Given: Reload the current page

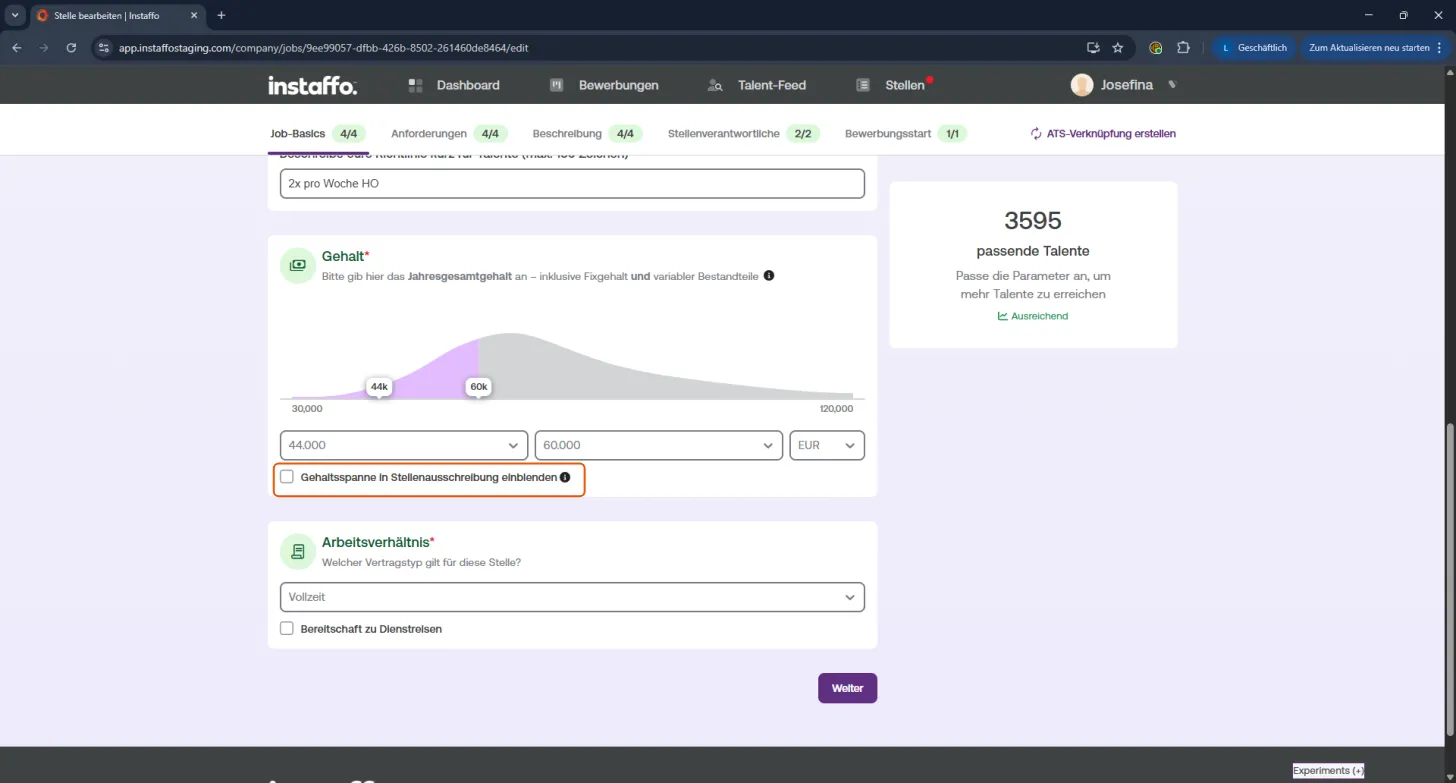Looking at the screenshot, I should [71, 47].
